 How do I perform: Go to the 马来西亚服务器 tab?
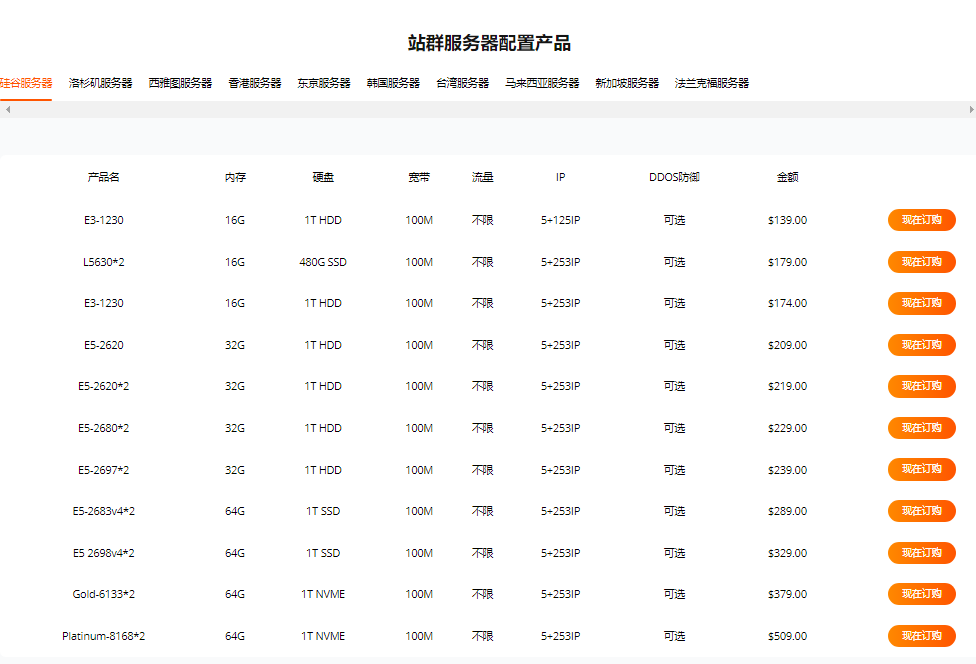542,83
